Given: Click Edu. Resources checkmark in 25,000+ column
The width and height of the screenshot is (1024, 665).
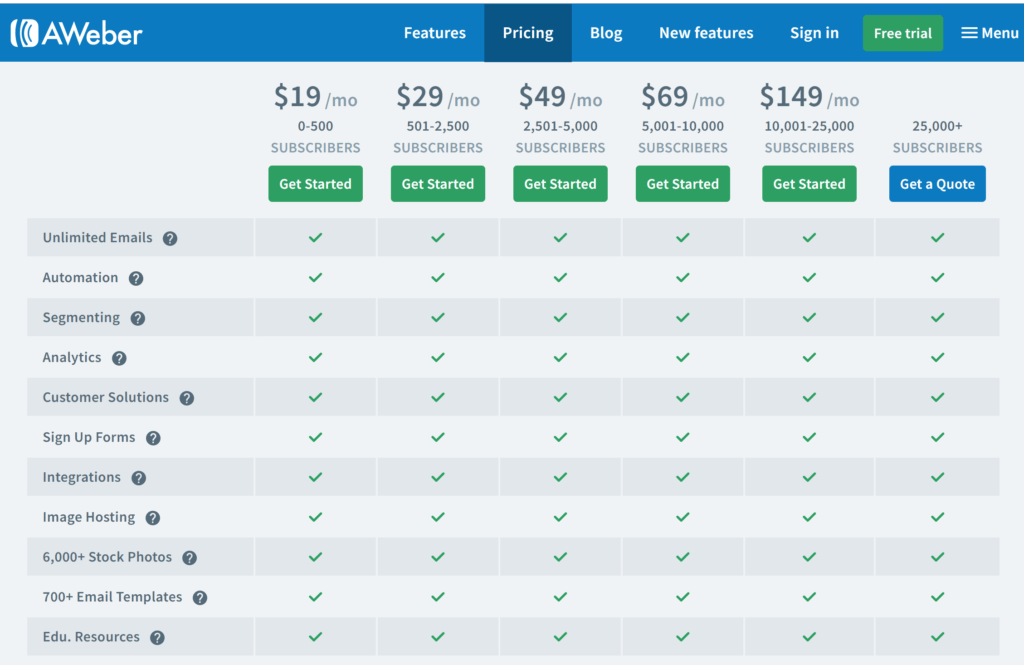Looking at the screenshot, I should (x=937, y=636).
